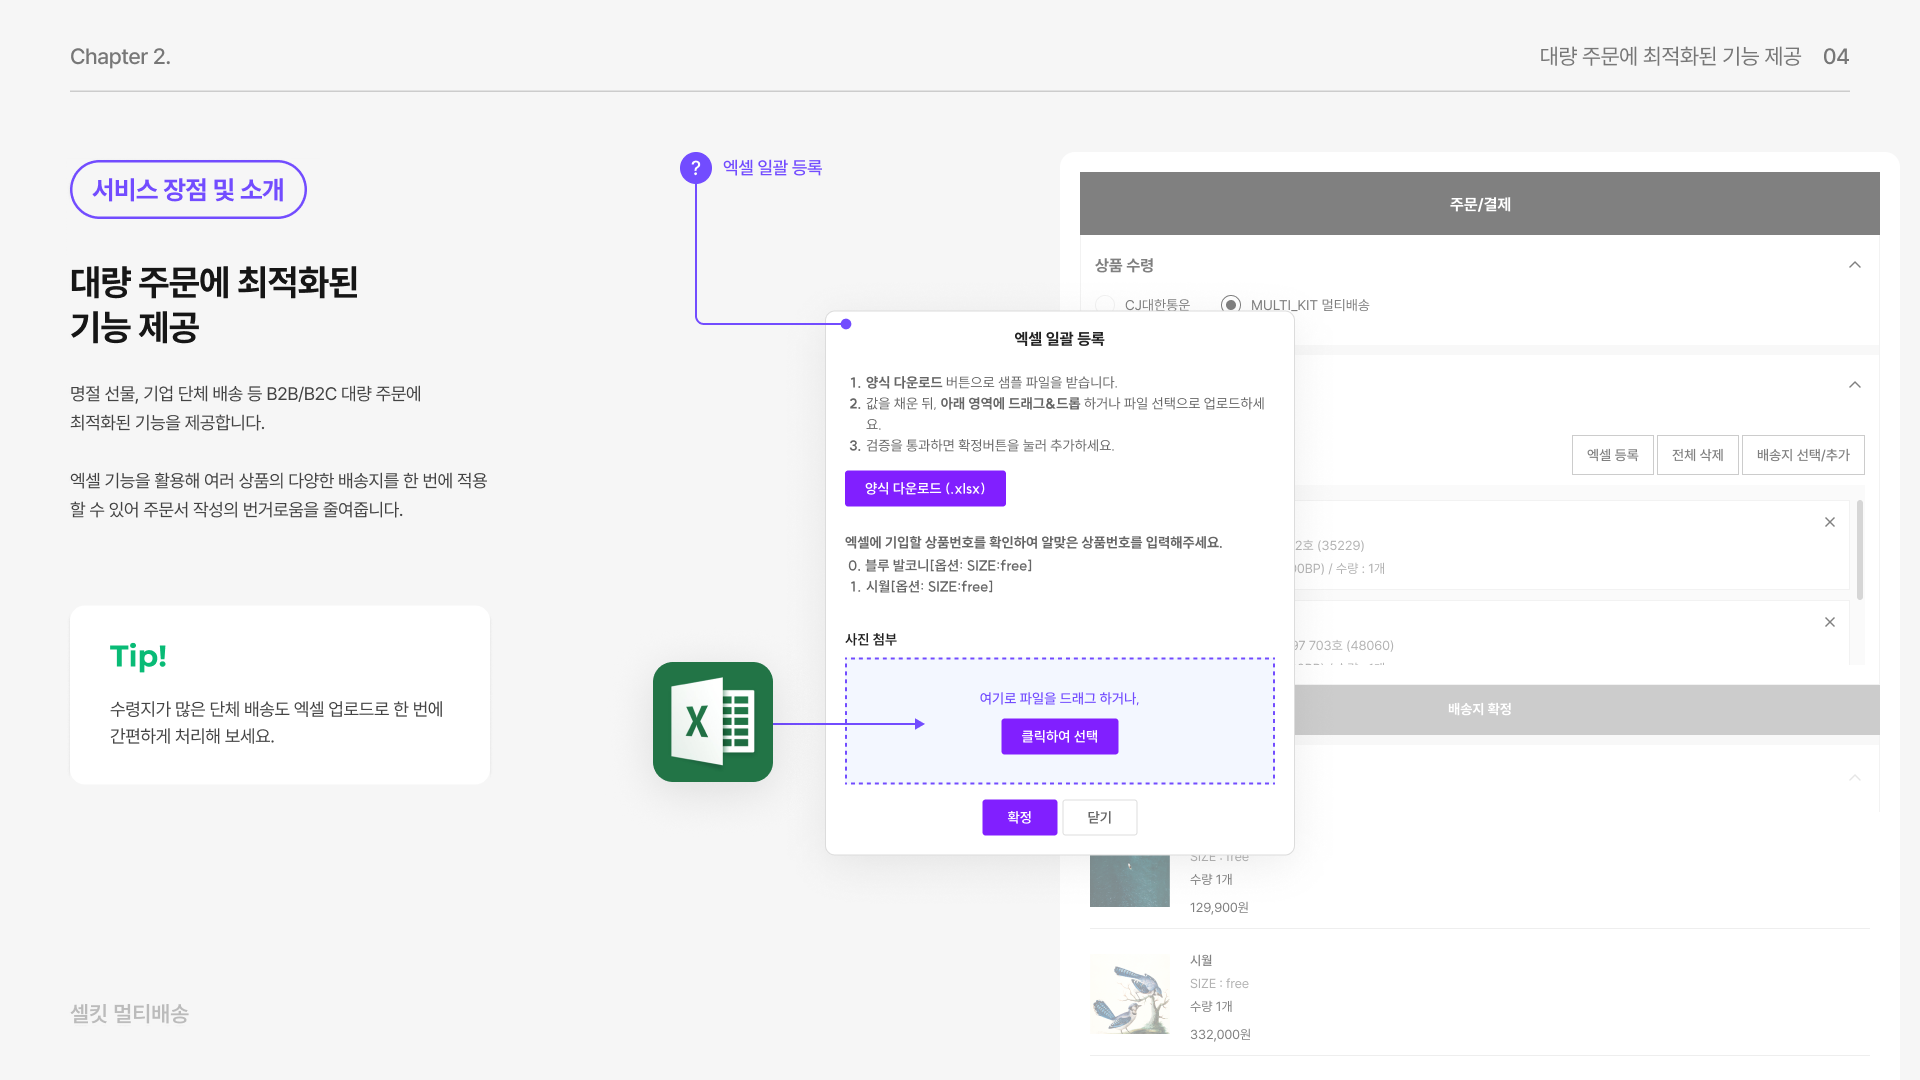The height and width of the screenshot is (1080, 1920).
Task: Confirm with the purple 확정 button
Action: (x=1019, y=817)
